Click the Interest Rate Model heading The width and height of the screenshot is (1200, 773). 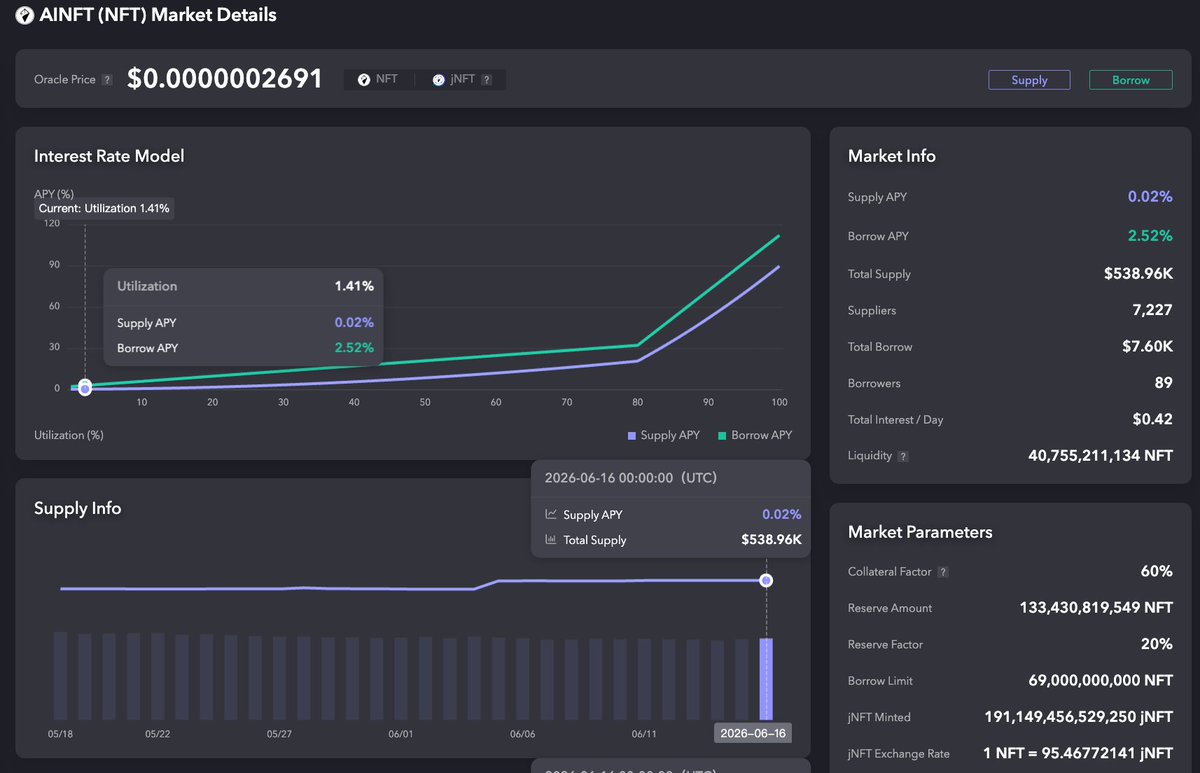(109, 156)
